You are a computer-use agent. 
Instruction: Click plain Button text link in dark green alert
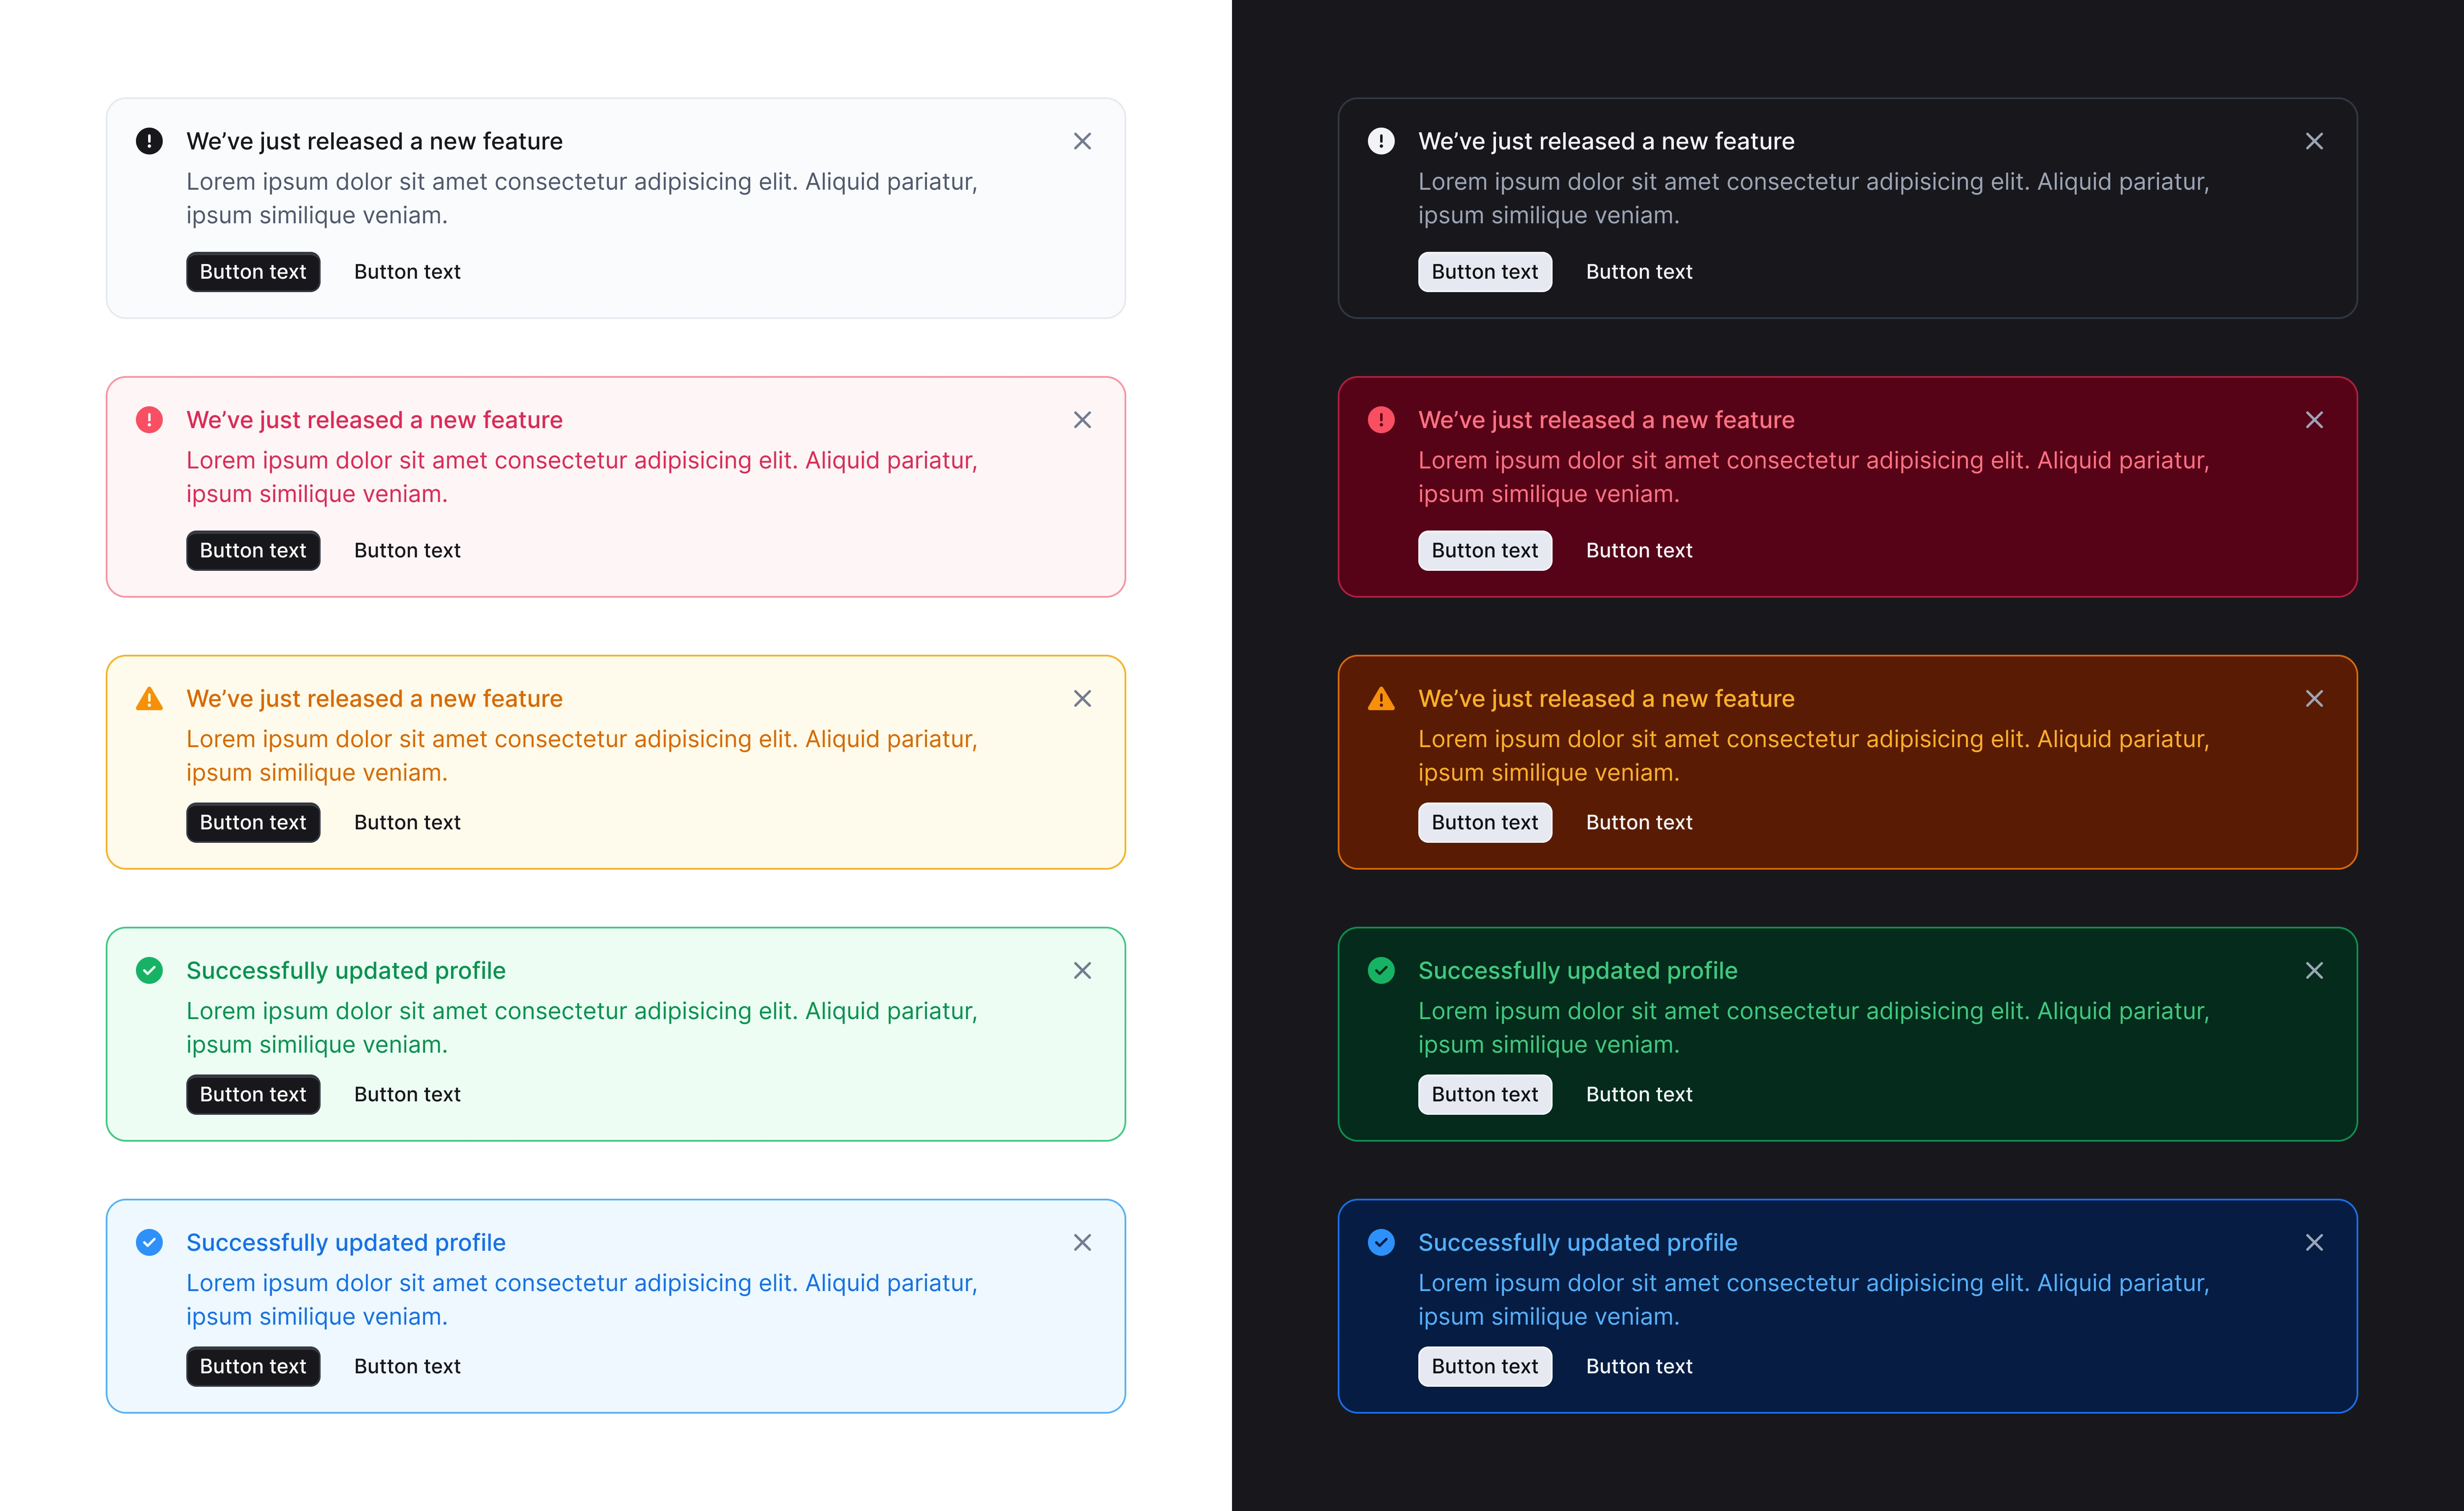click(1639, 1095)
